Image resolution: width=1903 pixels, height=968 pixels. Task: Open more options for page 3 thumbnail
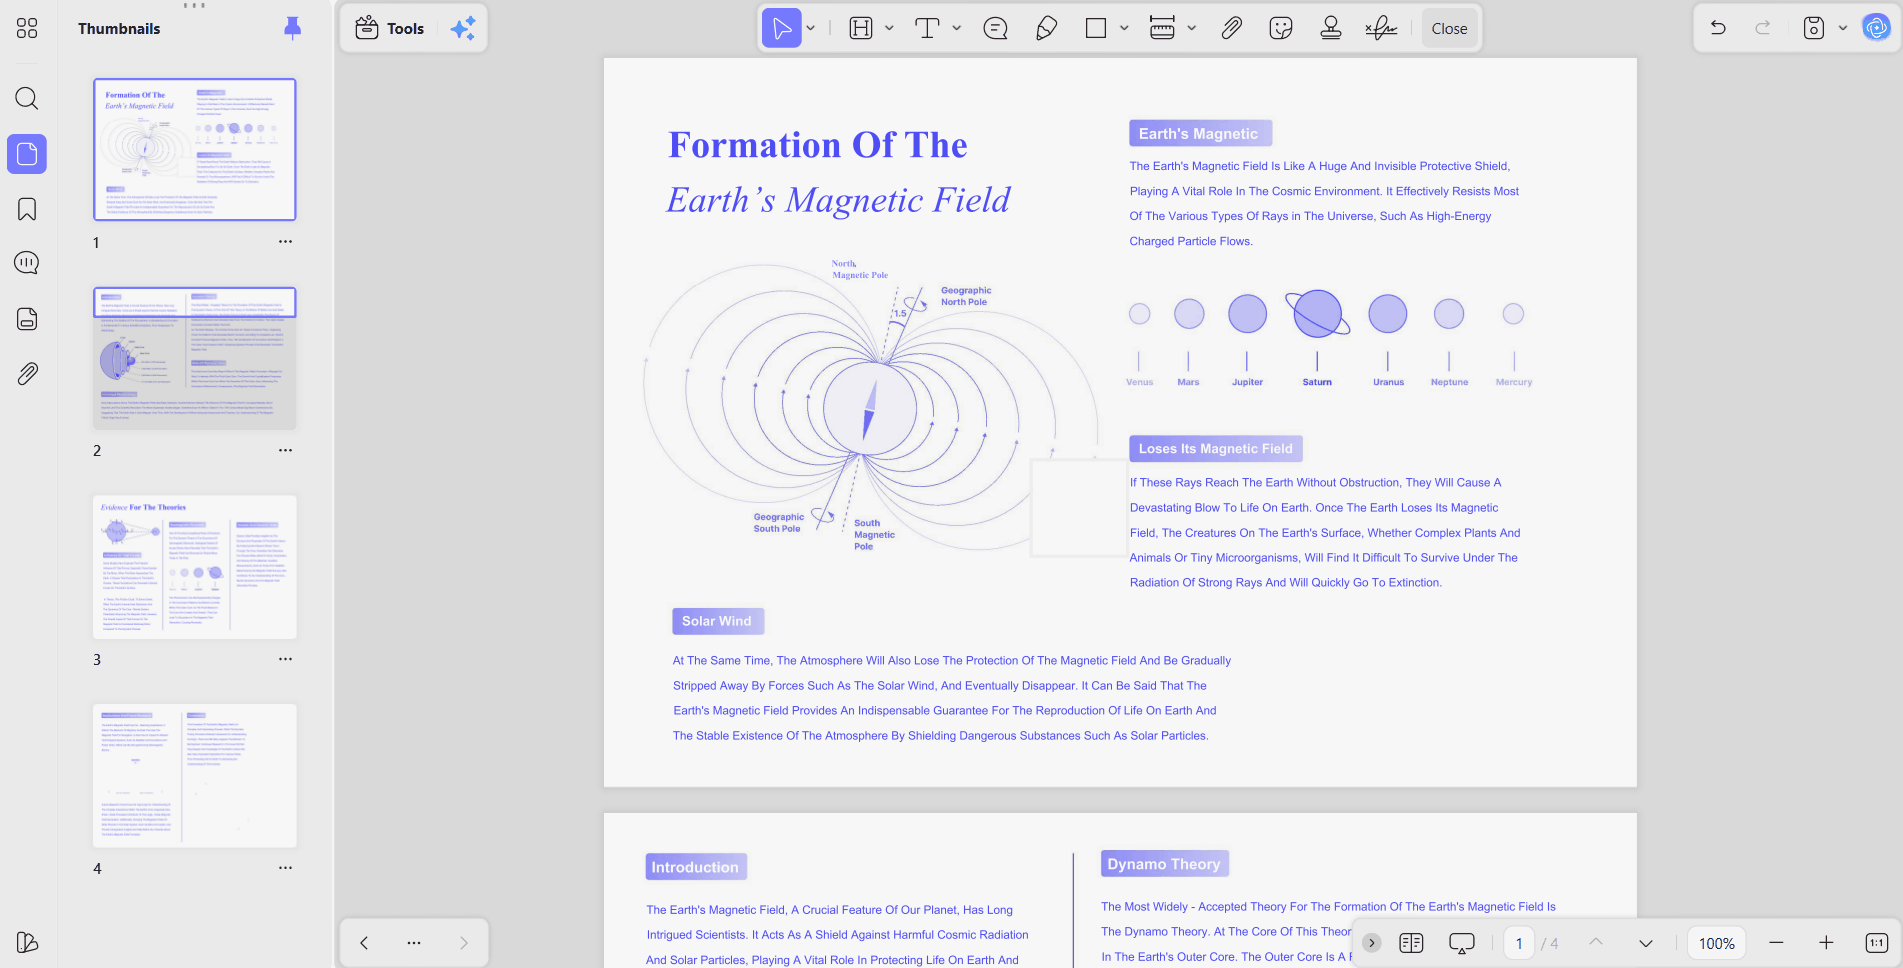pyautogui.click(x=286, y=659)
